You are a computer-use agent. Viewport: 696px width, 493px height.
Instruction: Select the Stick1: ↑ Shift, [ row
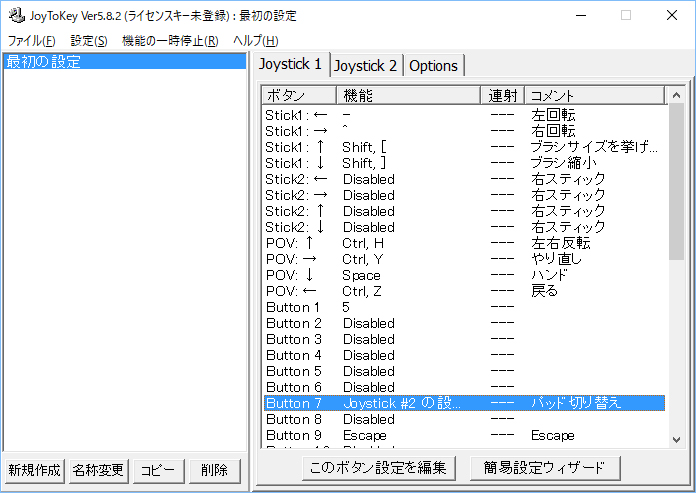click(464, 147)
